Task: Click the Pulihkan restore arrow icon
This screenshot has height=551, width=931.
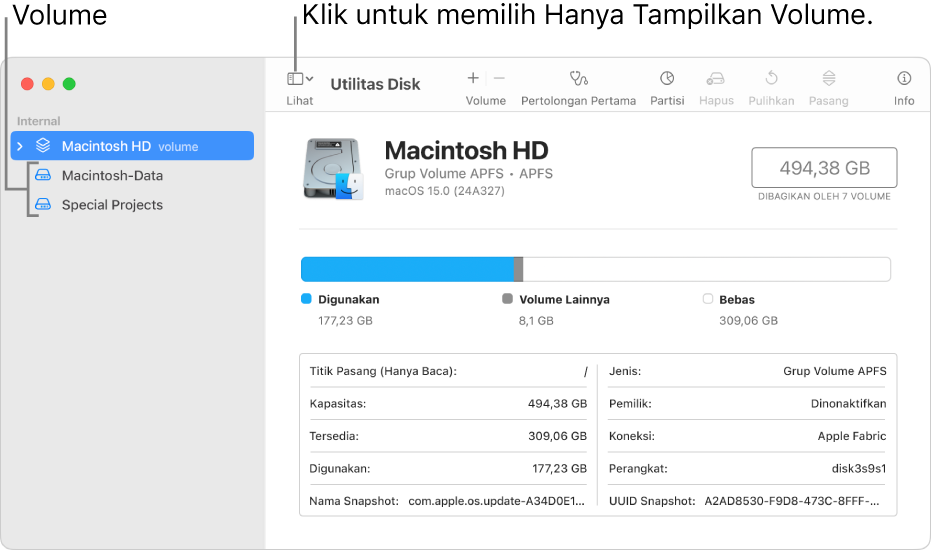Action: coord(771,78)
